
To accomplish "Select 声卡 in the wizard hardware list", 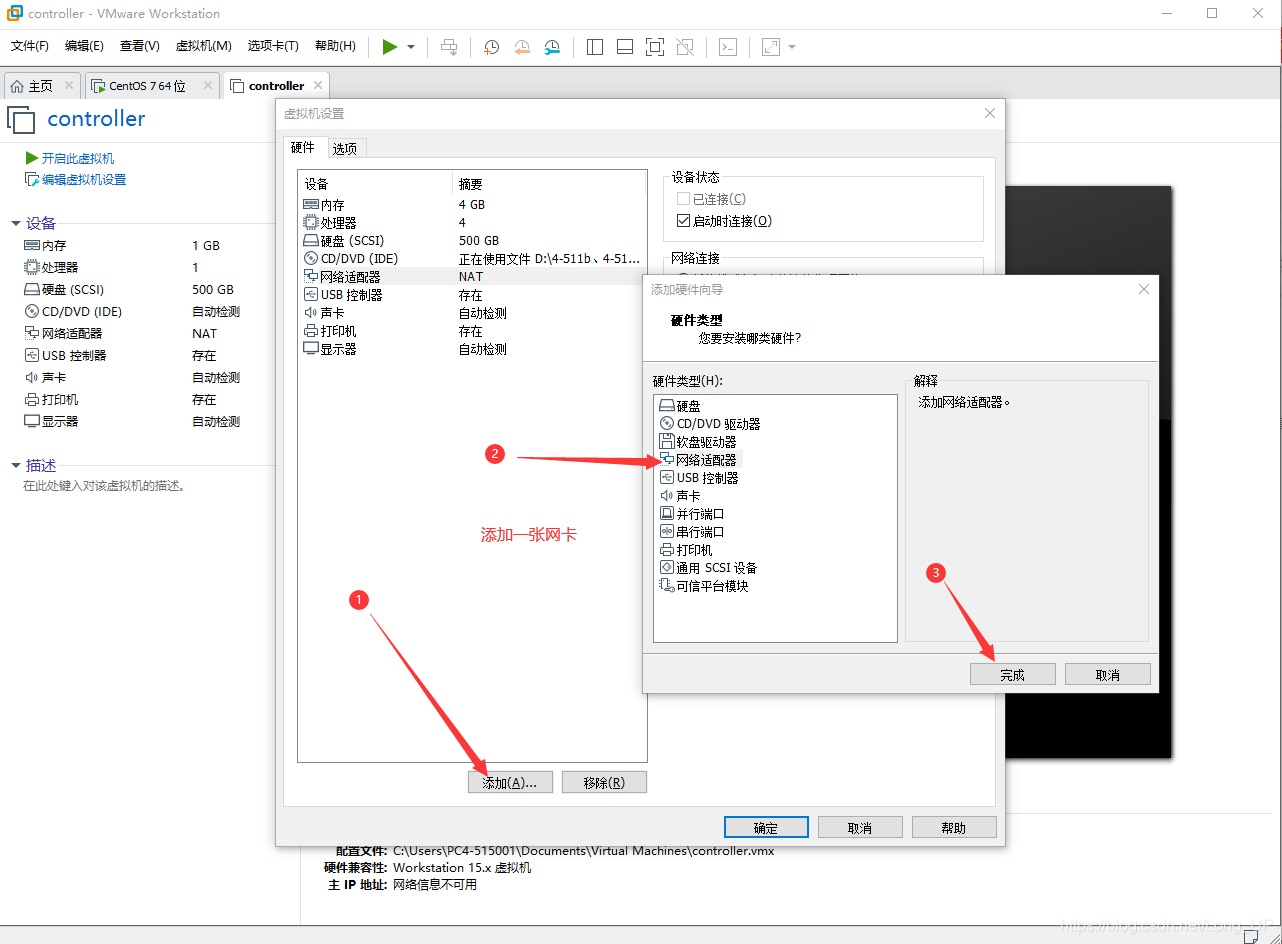I will tap(680, 496).
